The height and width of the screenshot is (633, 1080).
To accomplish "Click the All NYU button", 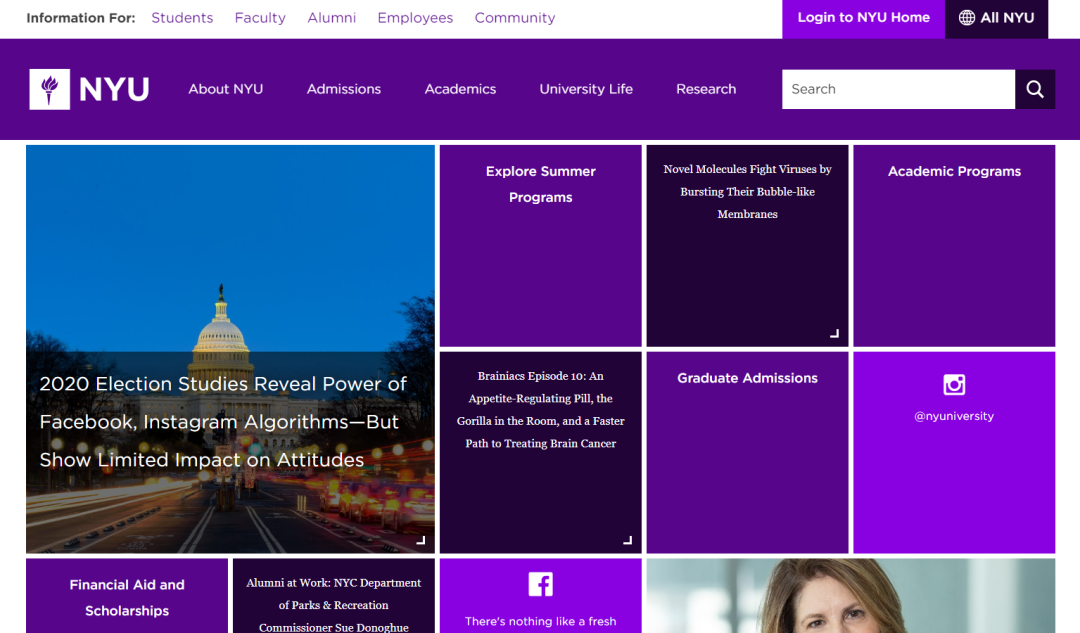I will (997, 19).
